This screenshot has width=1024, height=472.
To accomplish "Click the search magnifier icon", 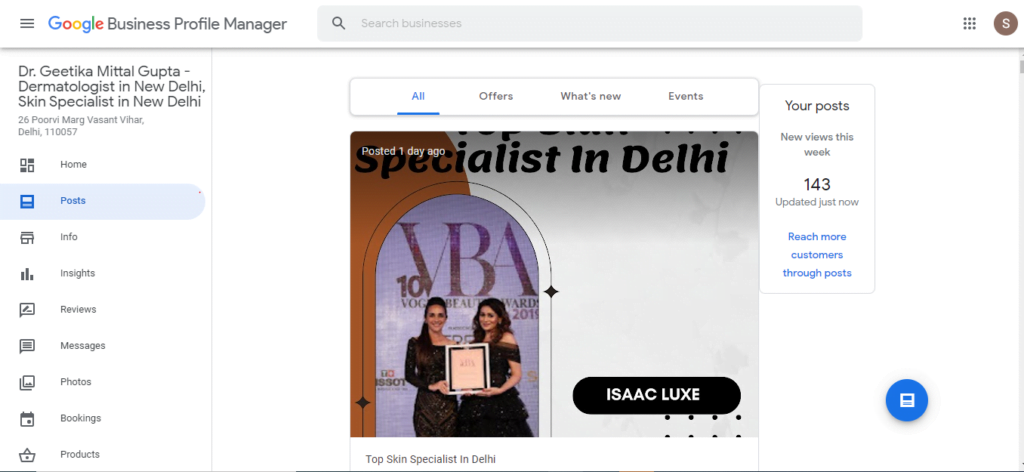I will [338, 24].
